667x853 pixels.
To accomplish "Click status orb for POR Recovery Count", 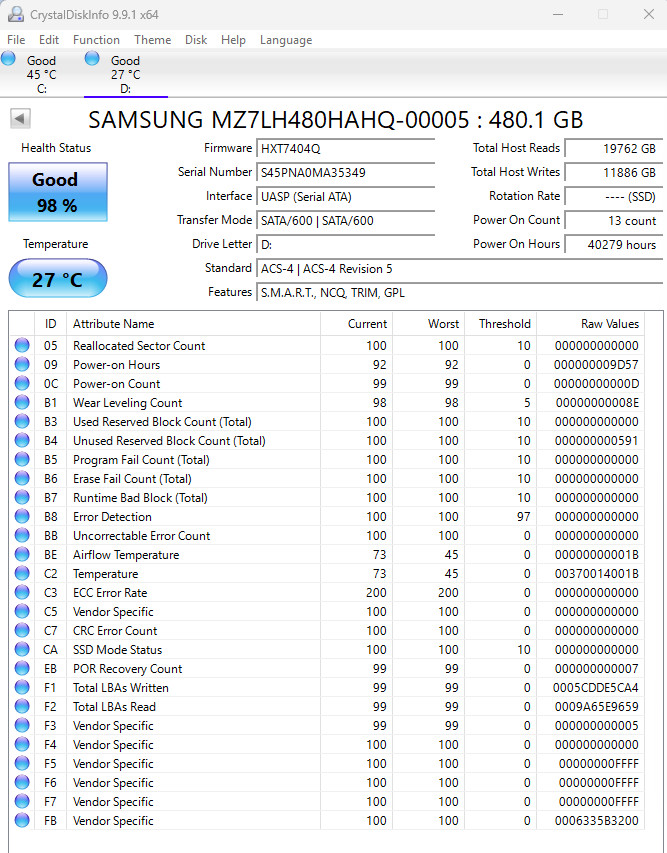I will (x=22, y=669).
